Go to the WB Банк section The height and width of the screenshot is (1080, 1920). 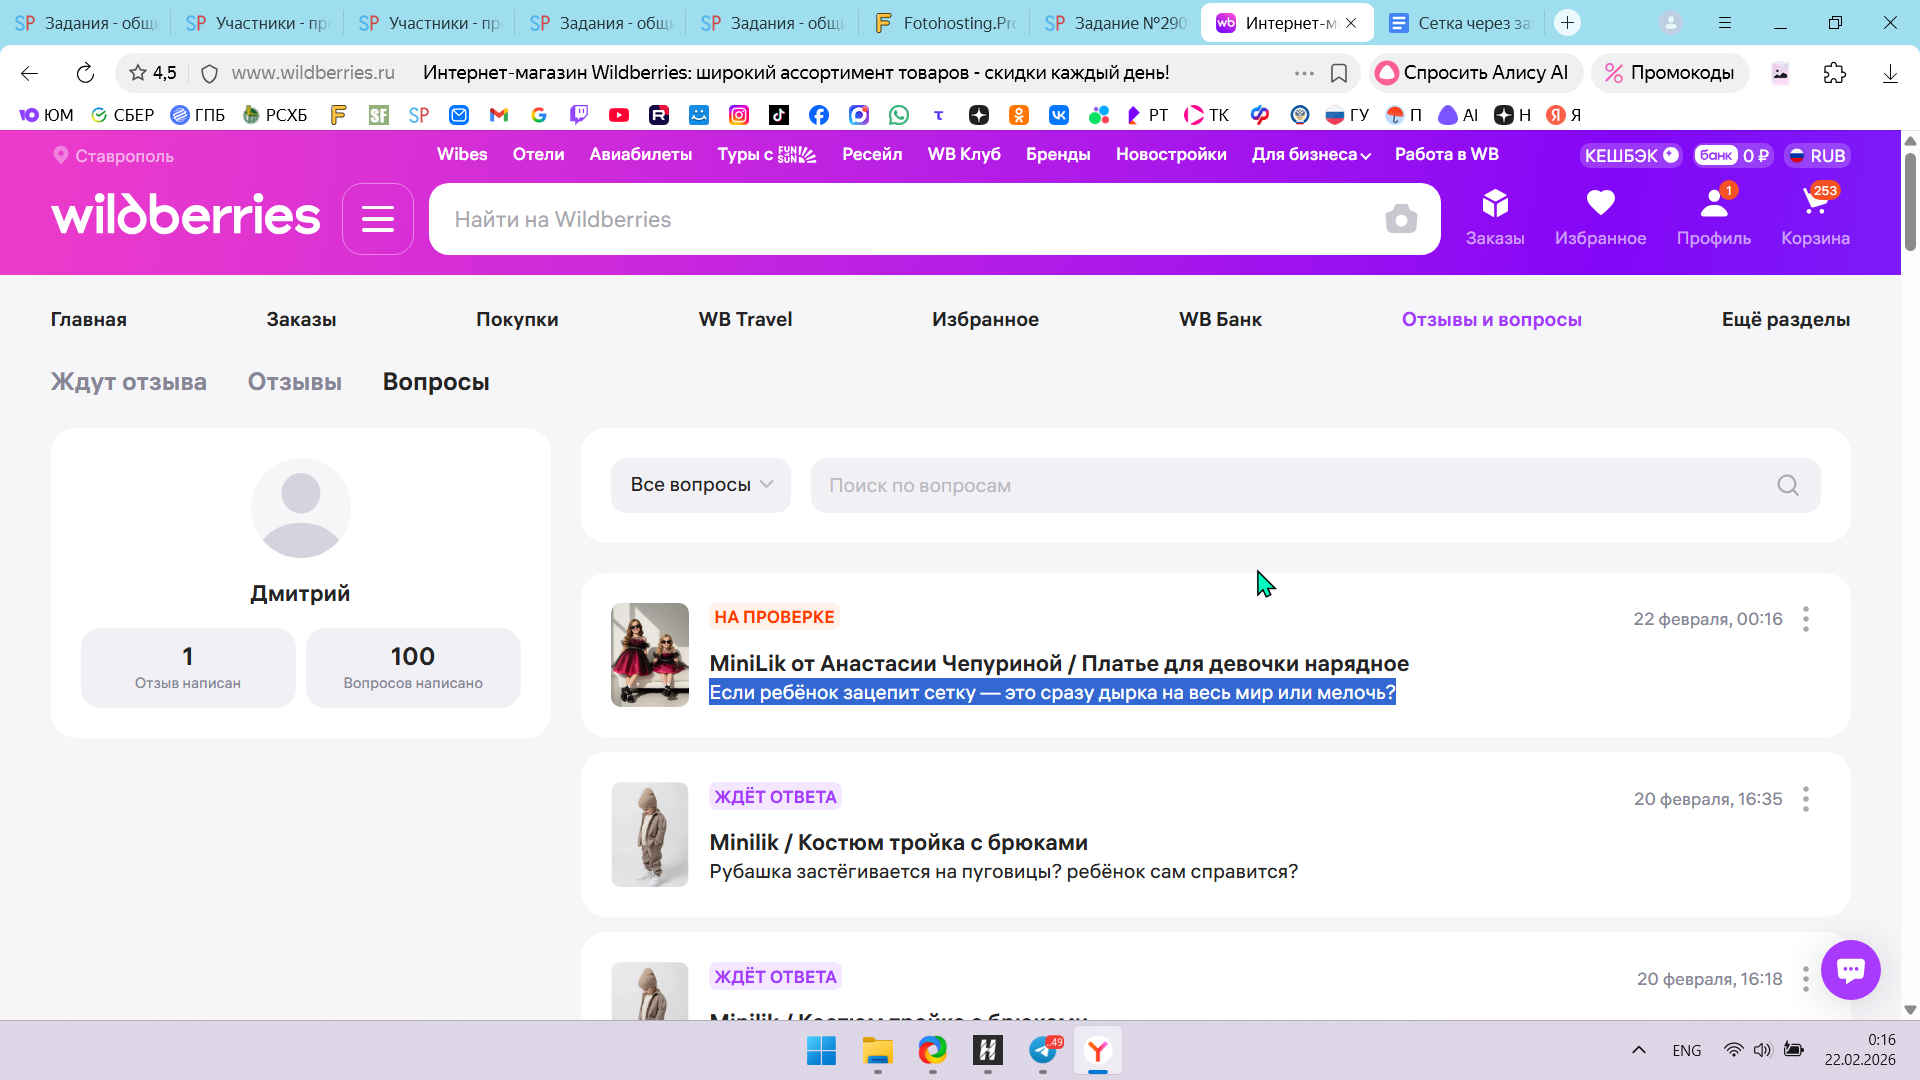pos(1219,320)
